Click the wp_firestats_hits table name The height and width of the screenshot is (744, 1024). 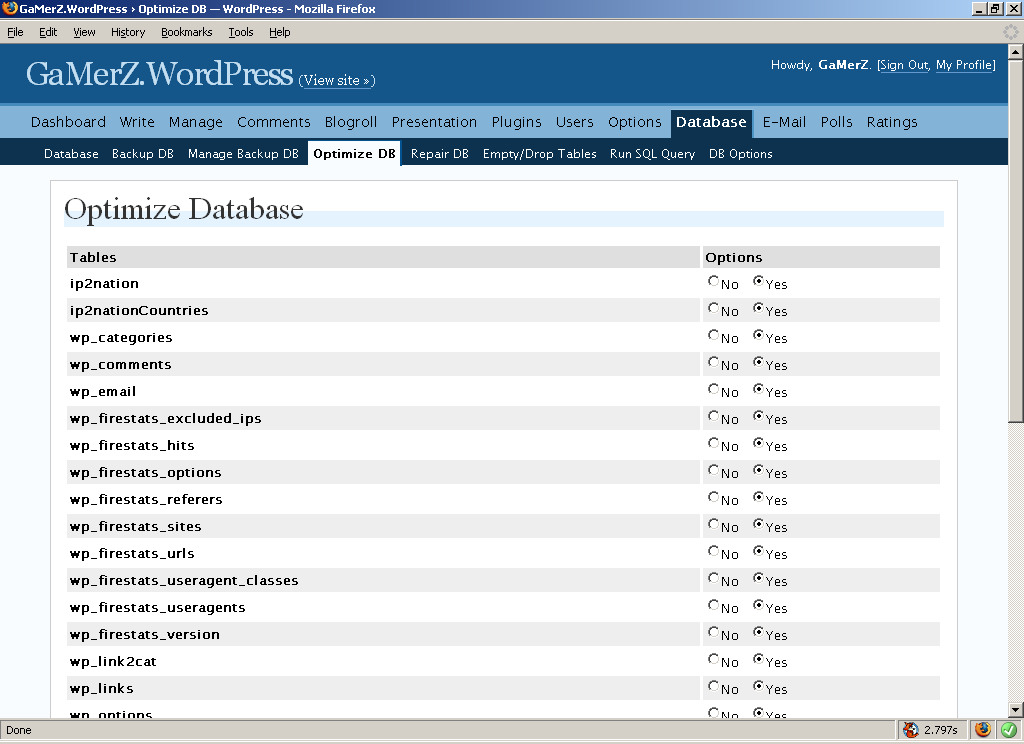[132, 445]
